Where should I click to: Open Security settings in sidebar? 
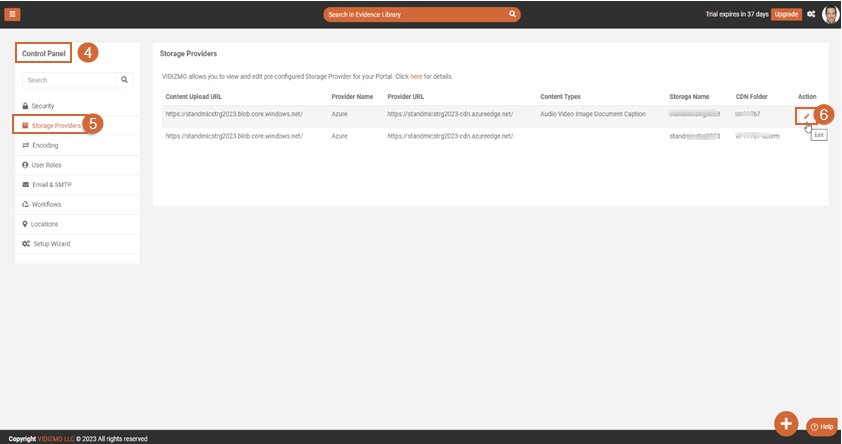click(43, 105)
